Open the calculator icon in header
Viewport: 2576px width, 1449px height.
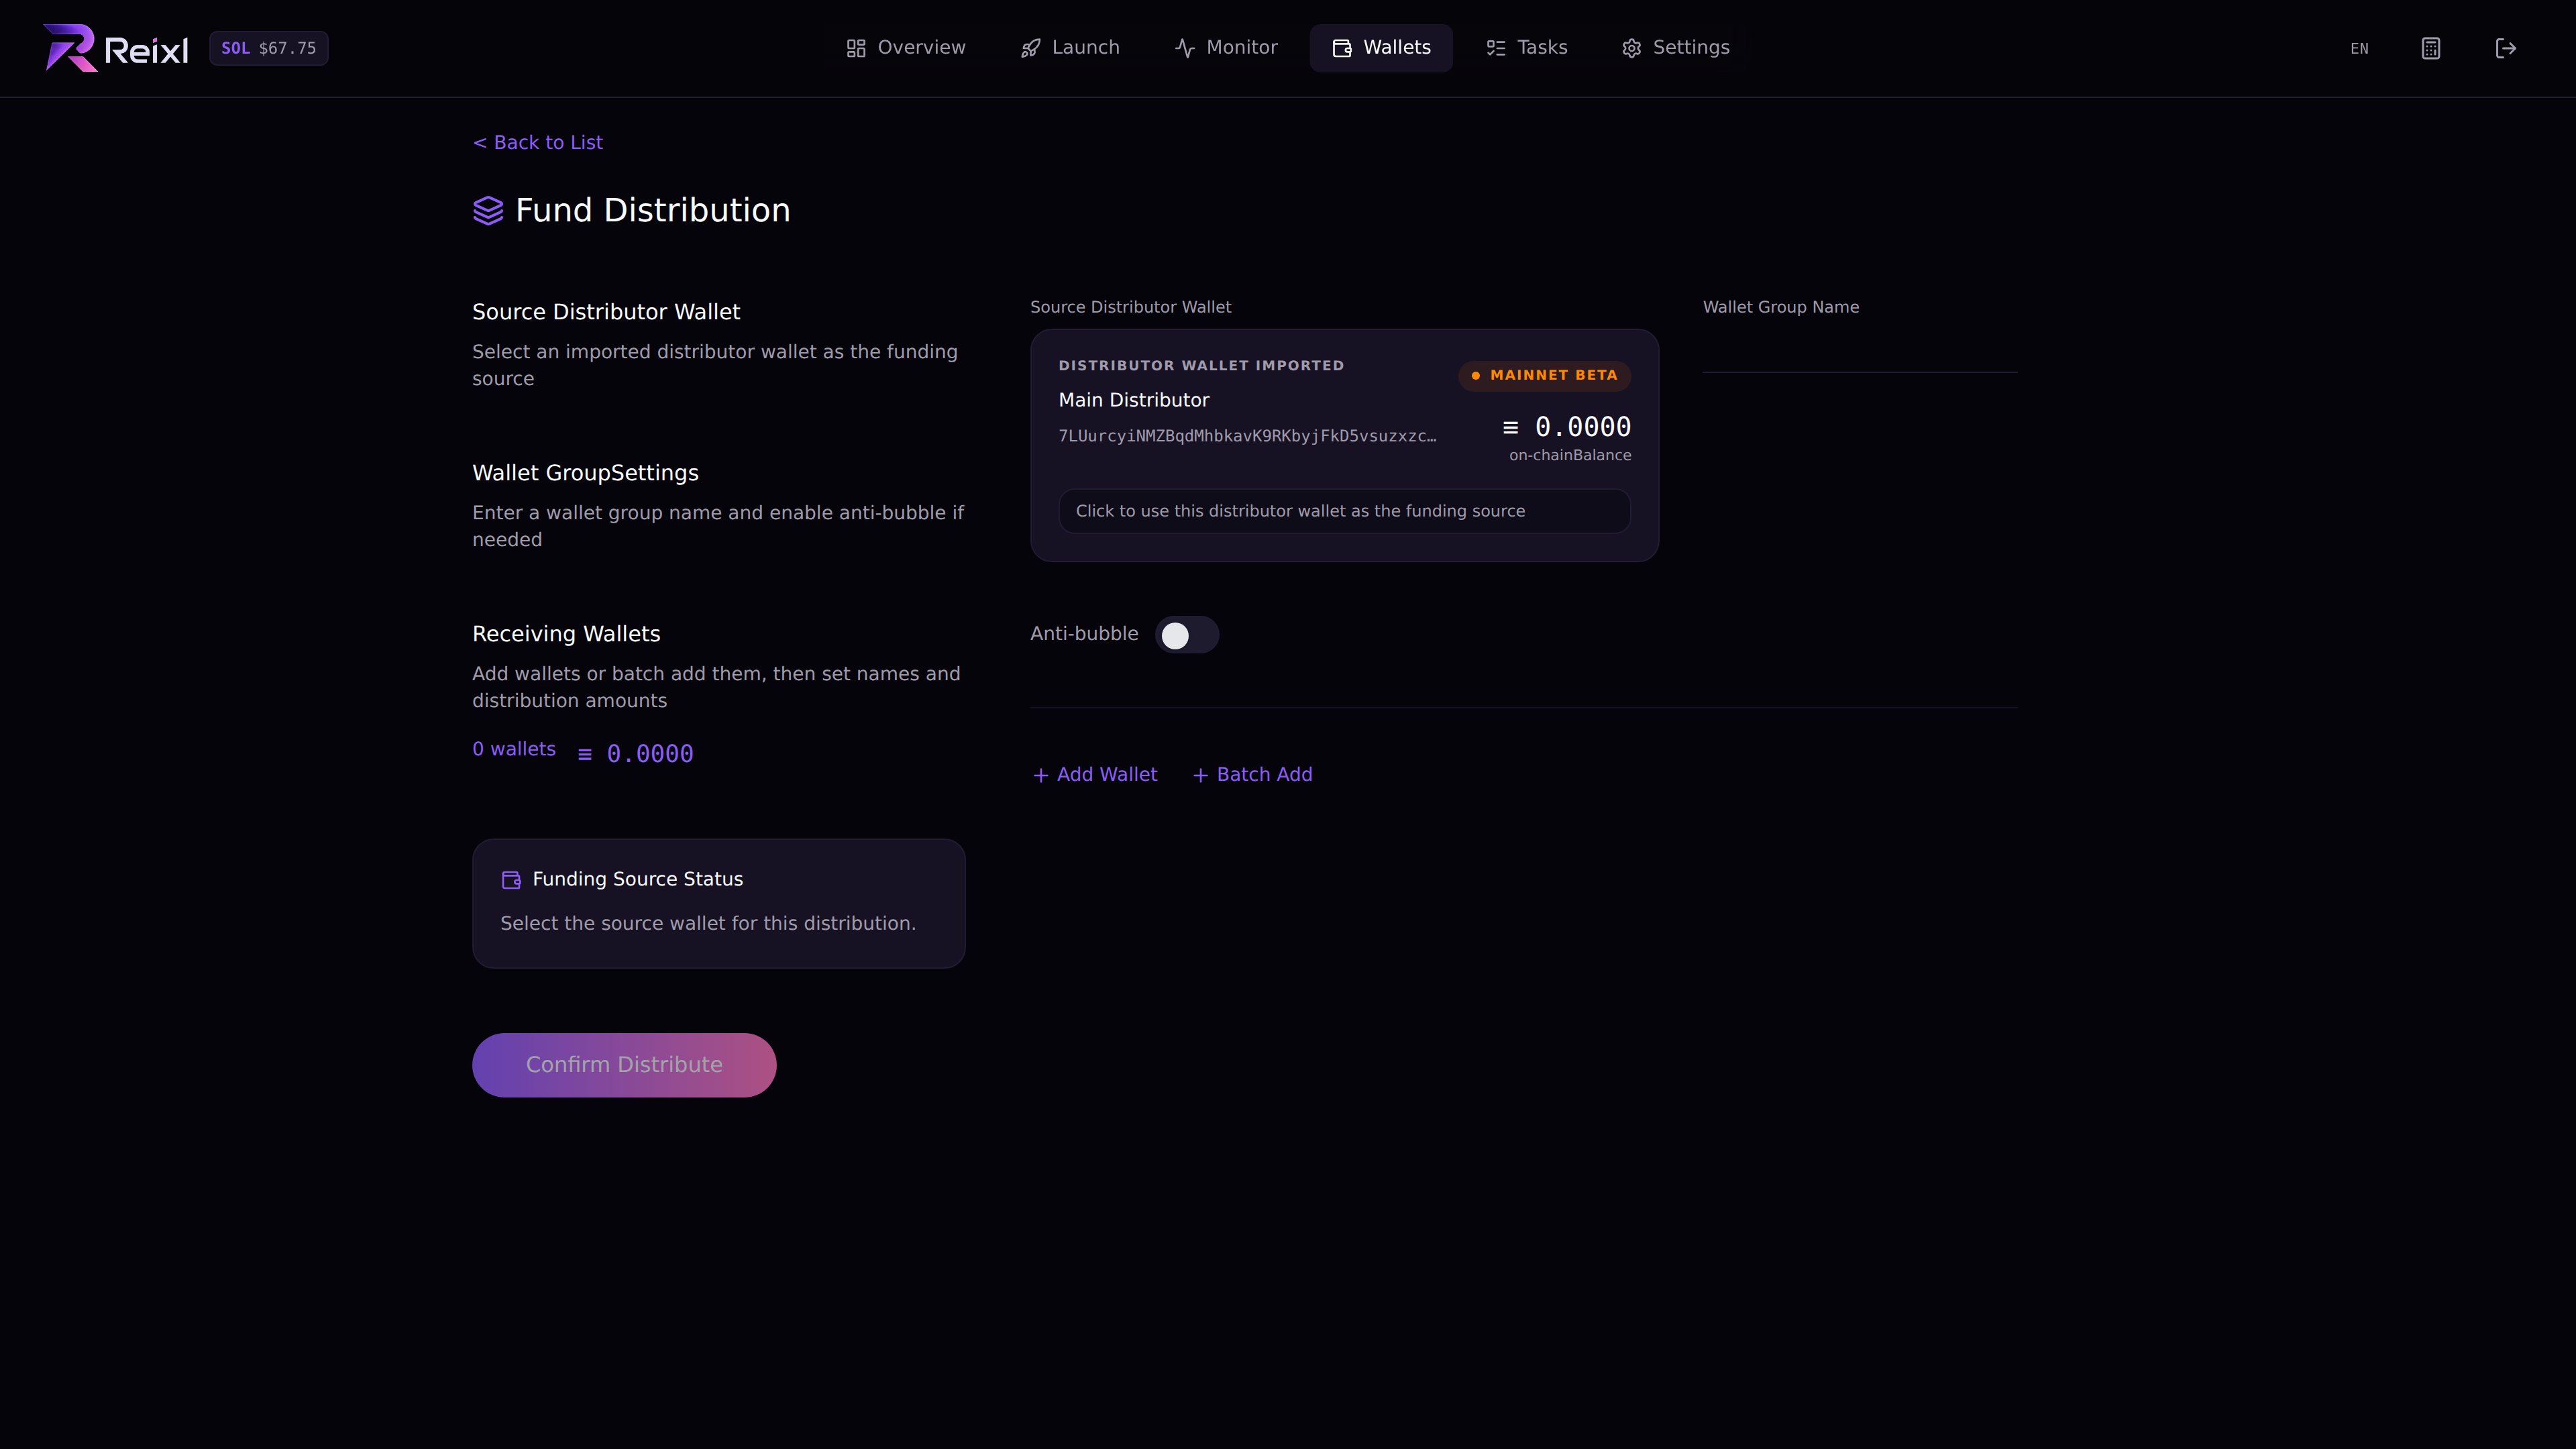click(x=2431, y=48)
